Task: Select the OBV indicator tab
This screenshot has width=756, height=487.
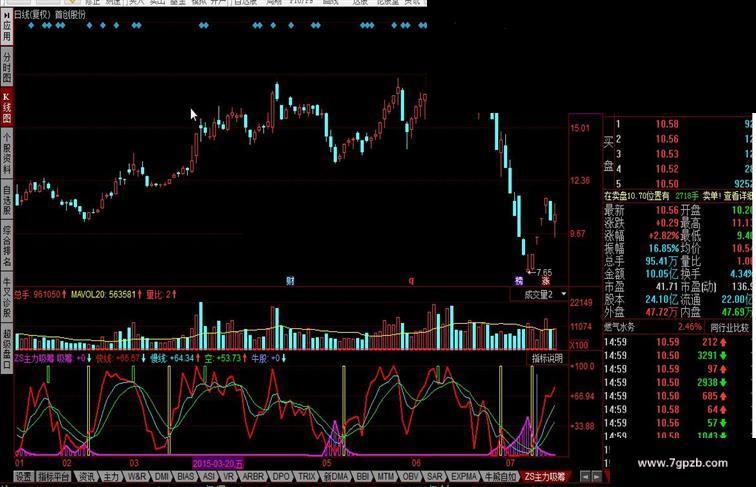Action: 410,476
